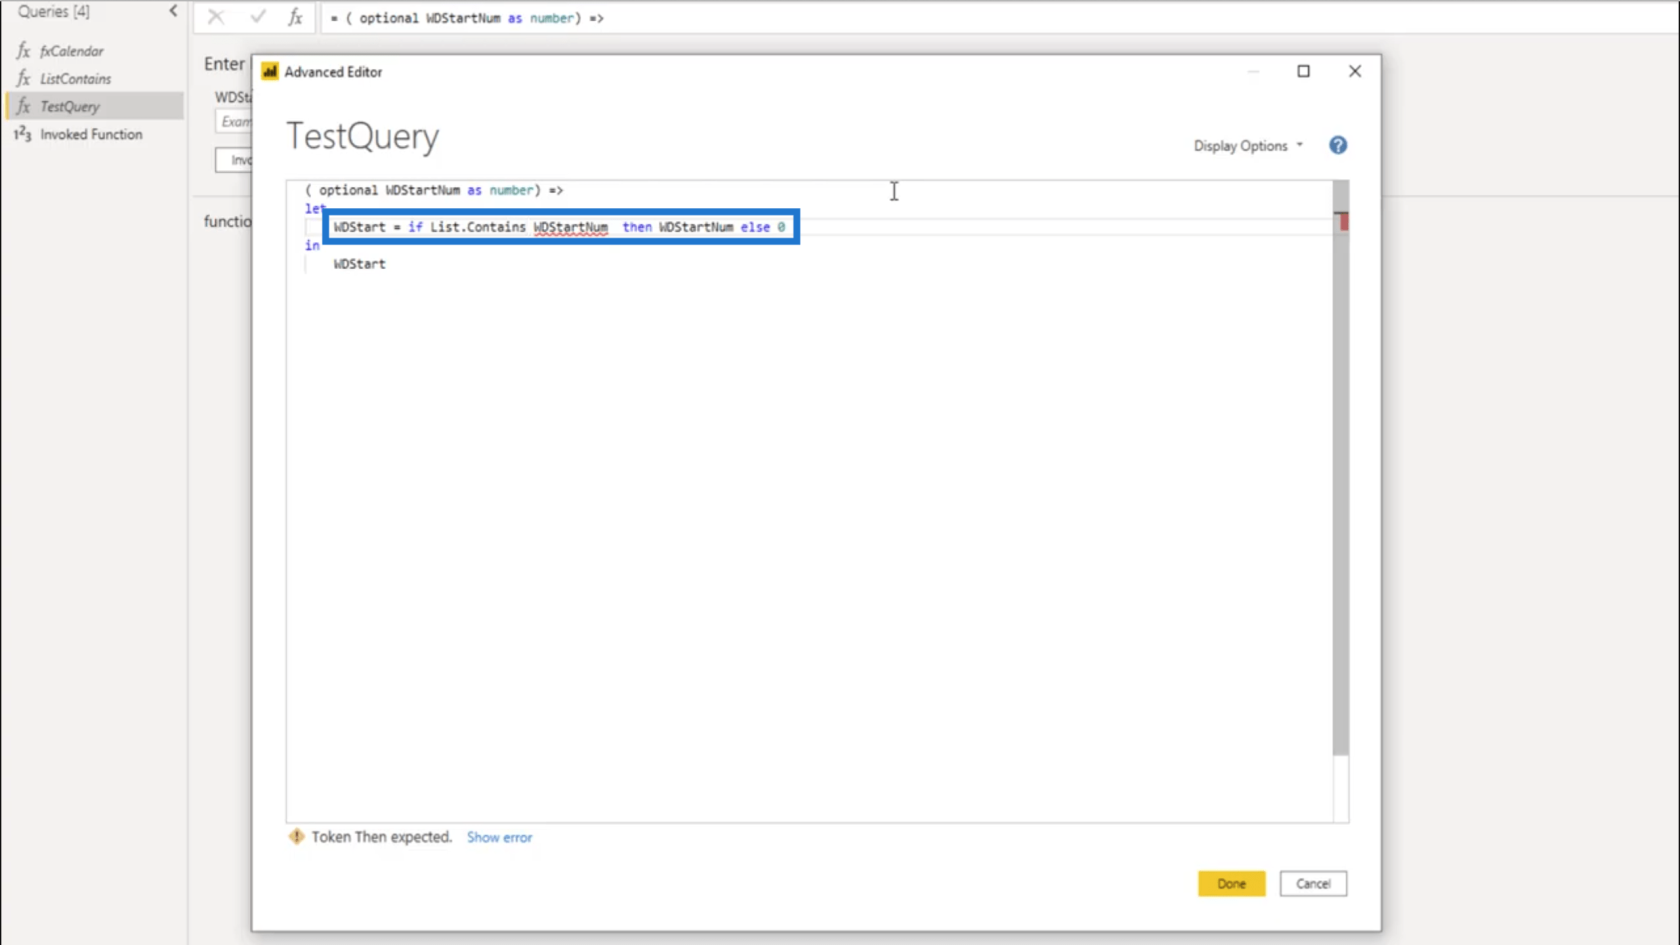The image size is (1680, 945).
Task: Click the formula bar cancel X icon
Action: click(x=216, y=17)
